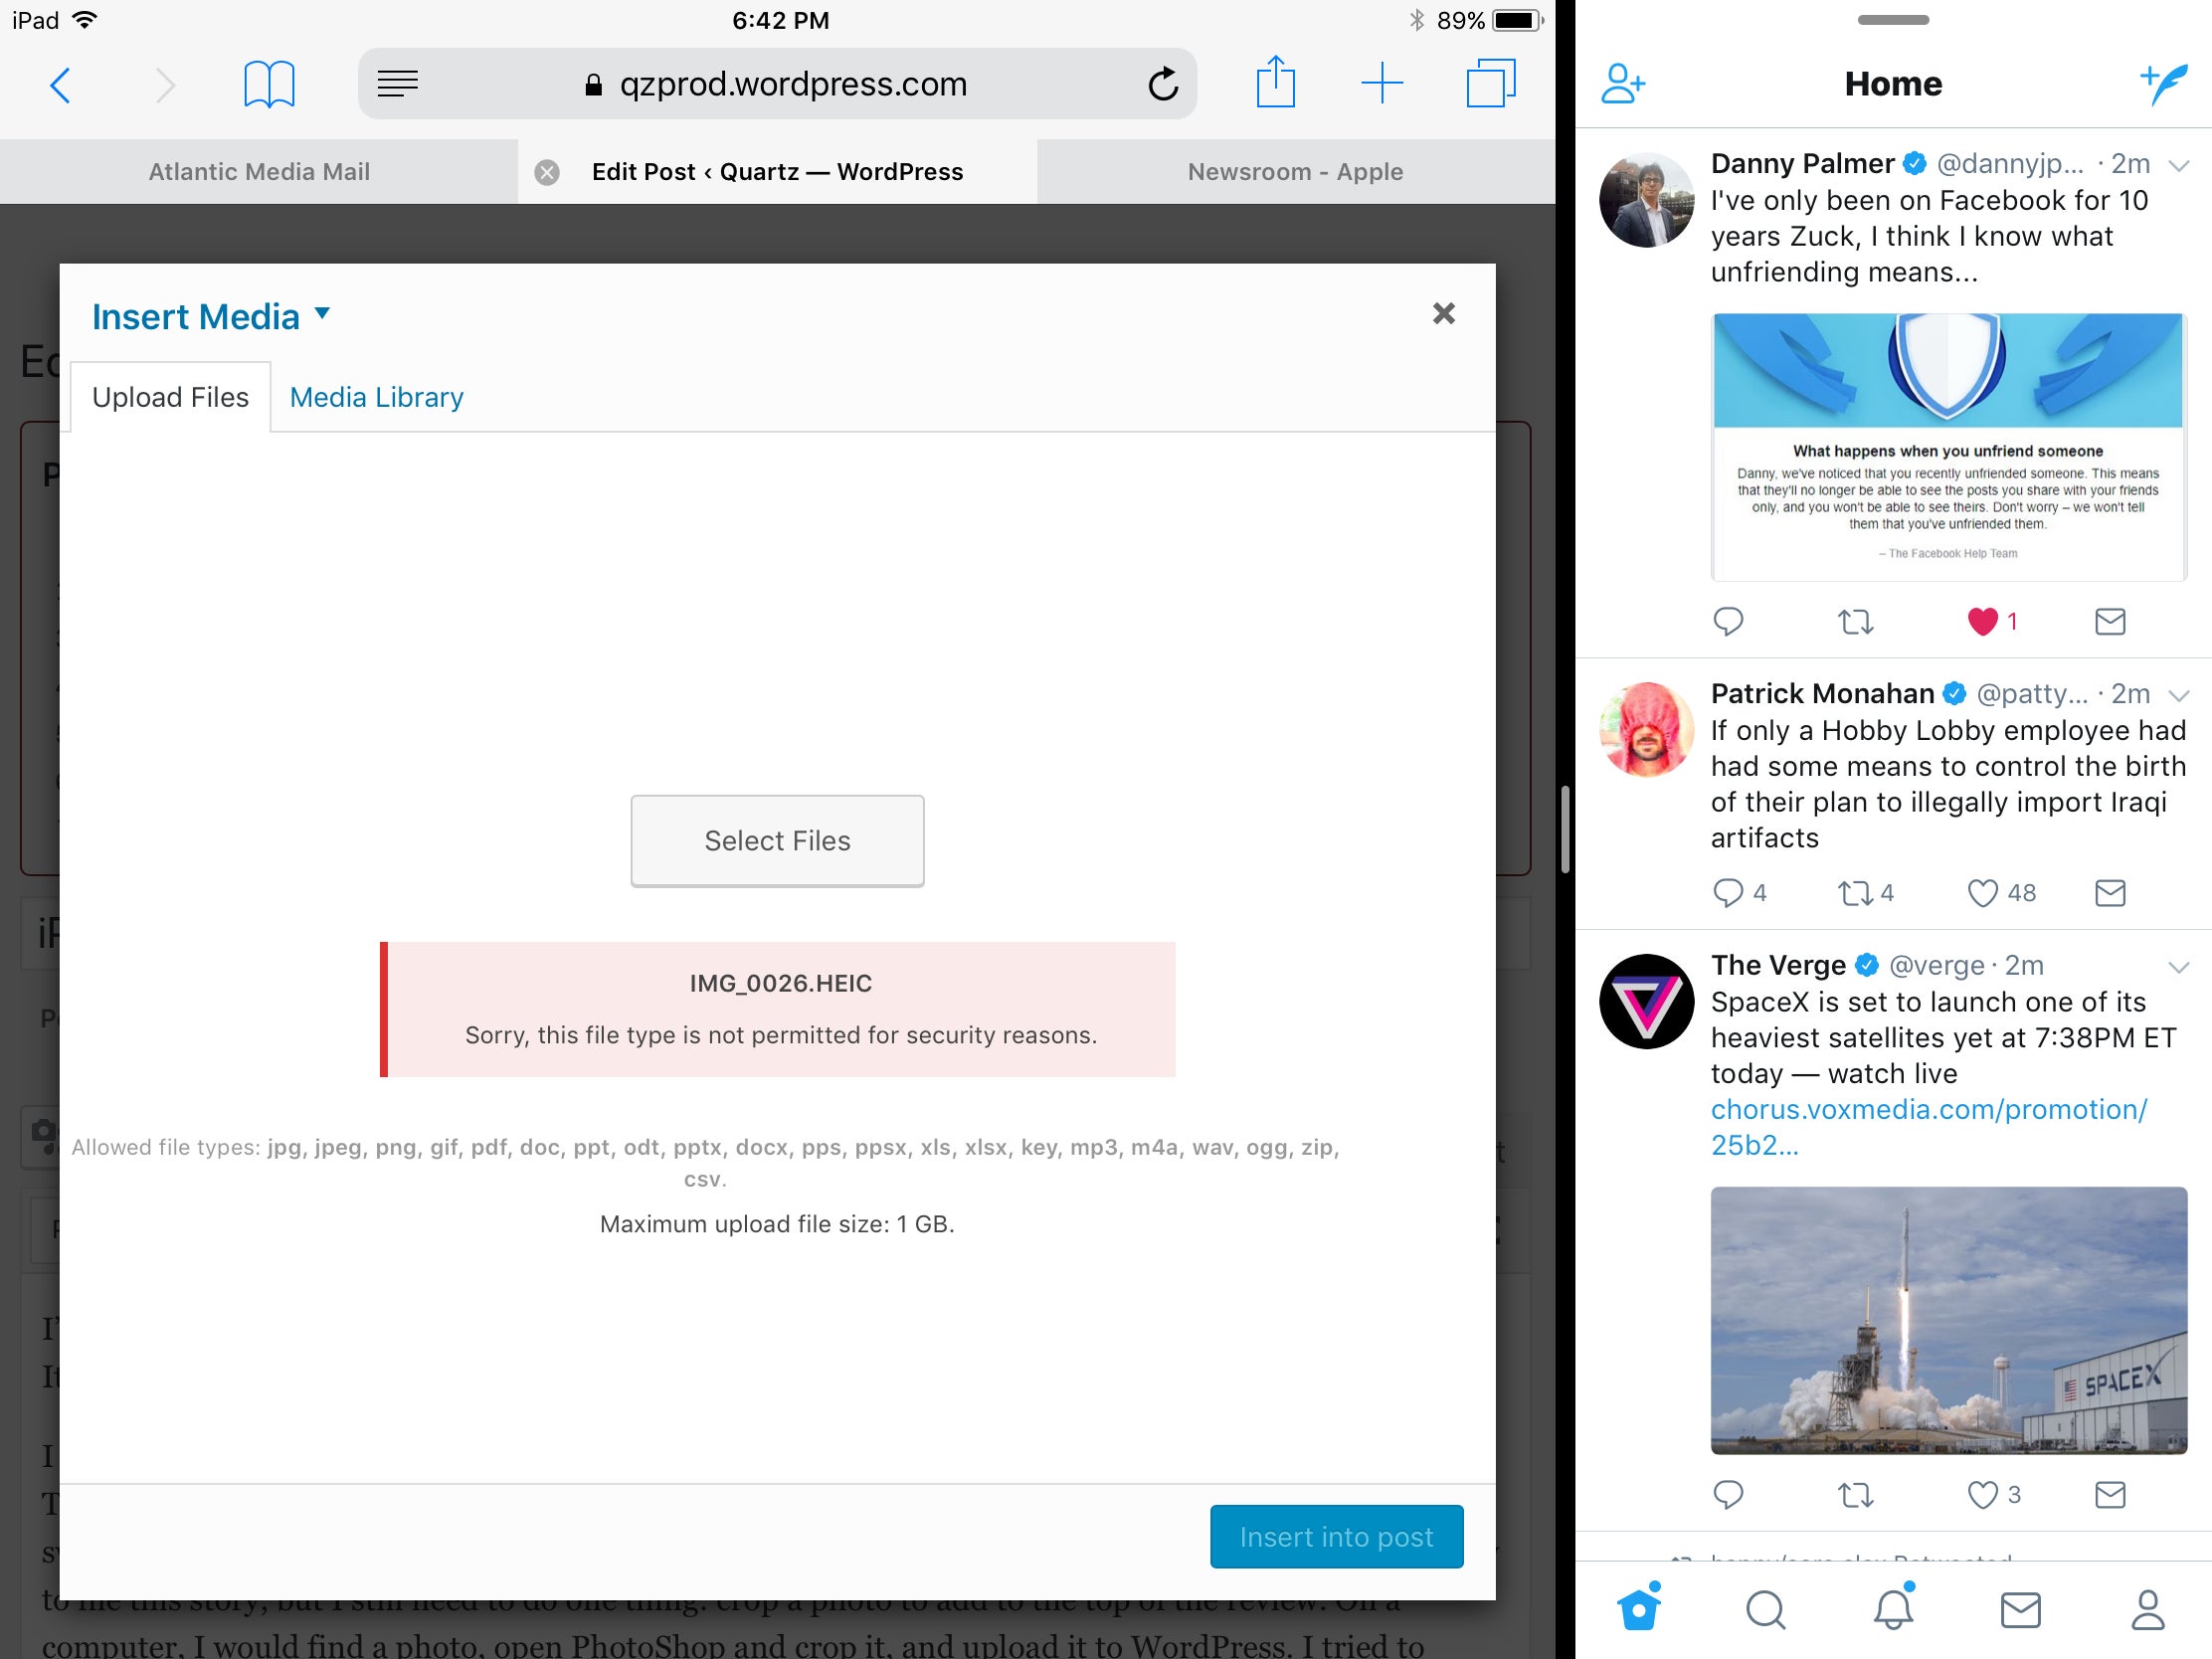Open the chorus.voxmedia.com link
This screenshot has height=1659, width=2212.
point(1928,1127)
